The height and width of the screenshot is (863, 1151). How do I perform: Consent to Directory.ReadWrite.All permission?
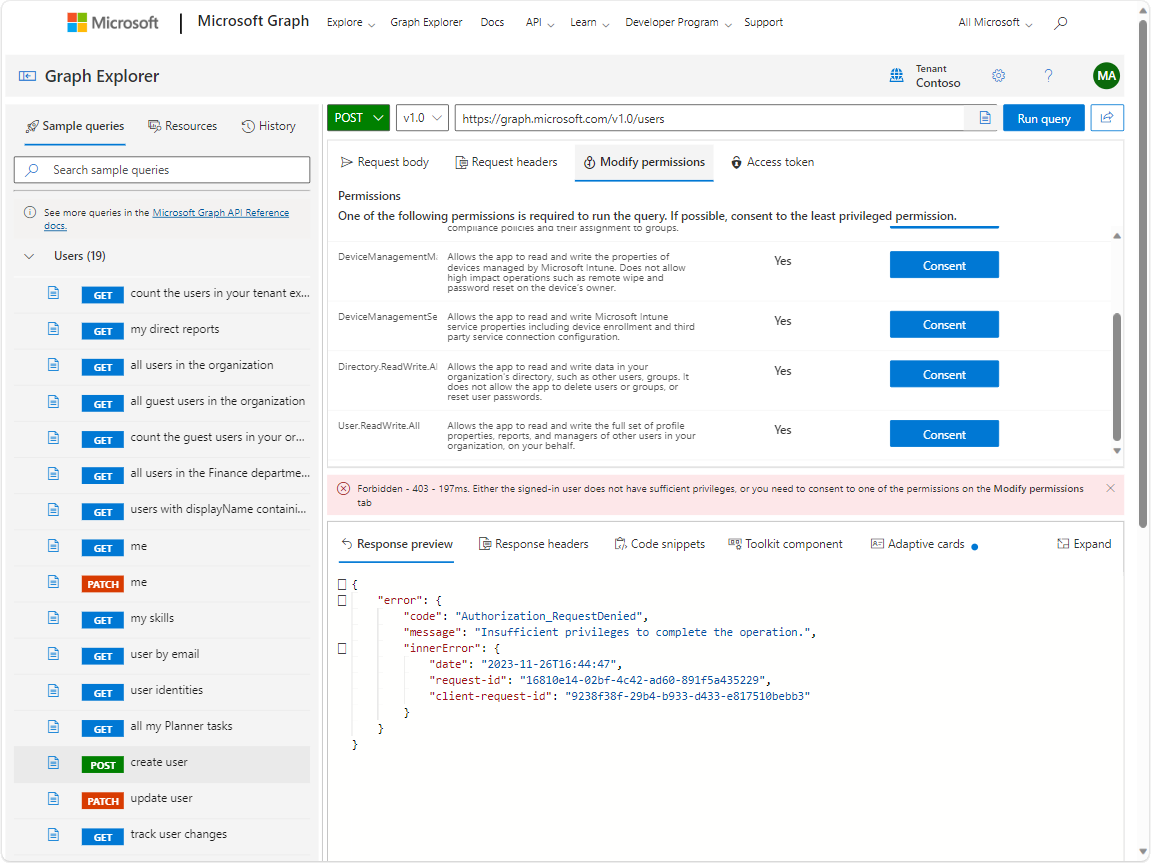(944, 374)
